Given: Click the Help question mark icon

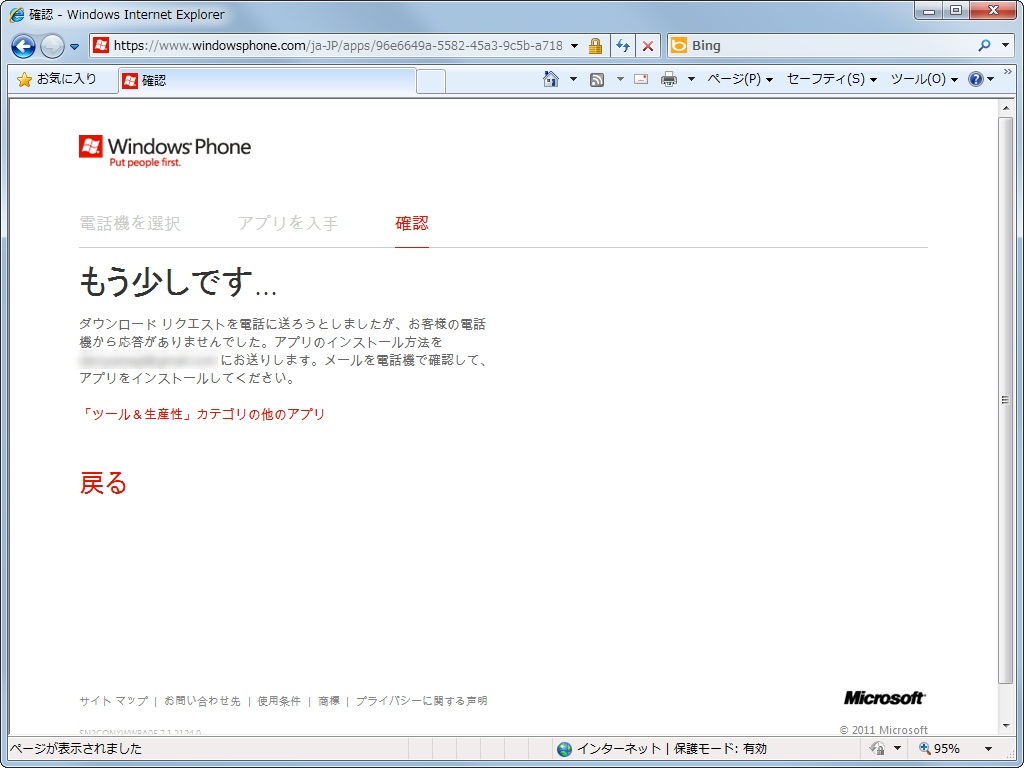Looking at the screenshot, I should click(977, 78).
